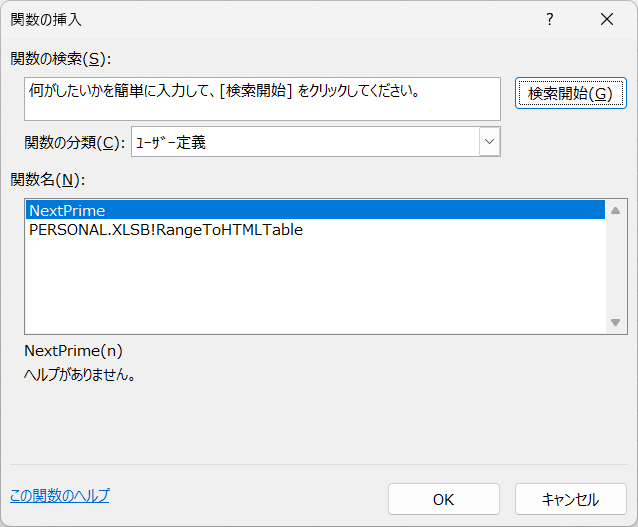Click the question mark help icon
Screen dimensions: 638x527
coord(550,19)
